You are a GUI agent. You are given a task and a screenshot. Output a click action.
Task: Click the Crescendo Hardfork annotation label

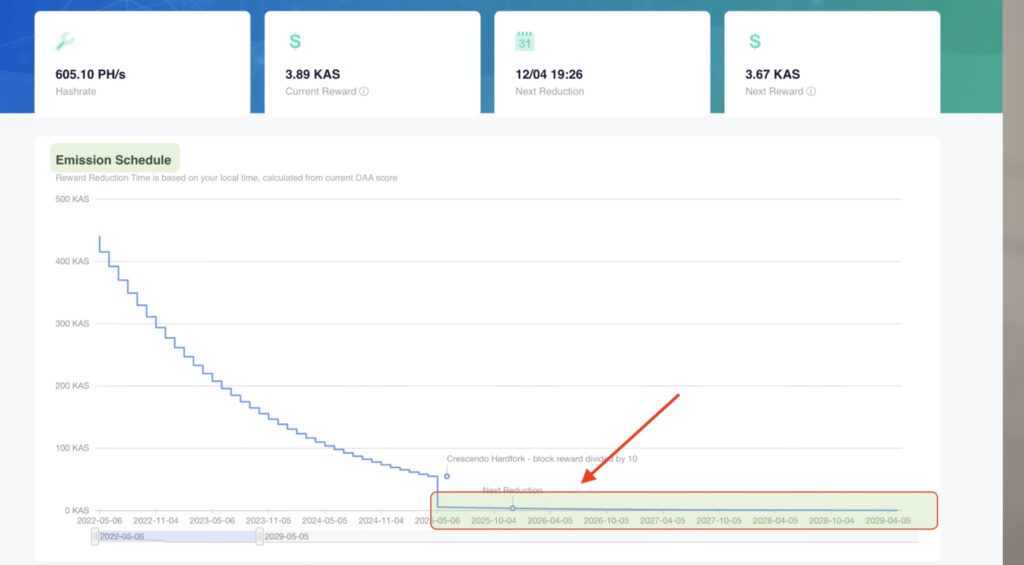542,459
